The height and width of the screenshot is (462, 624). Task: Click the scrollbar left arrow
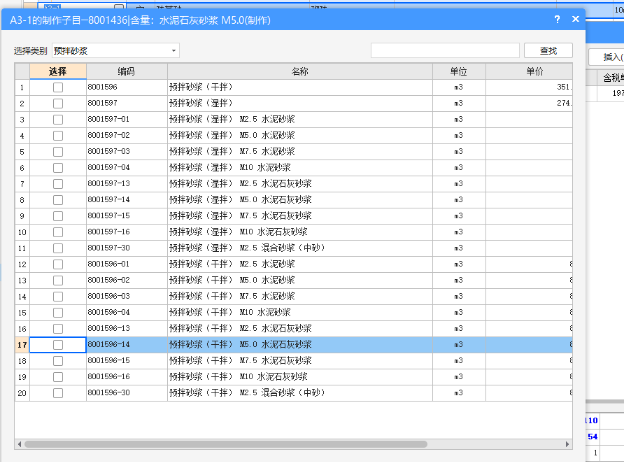[20, 444]
